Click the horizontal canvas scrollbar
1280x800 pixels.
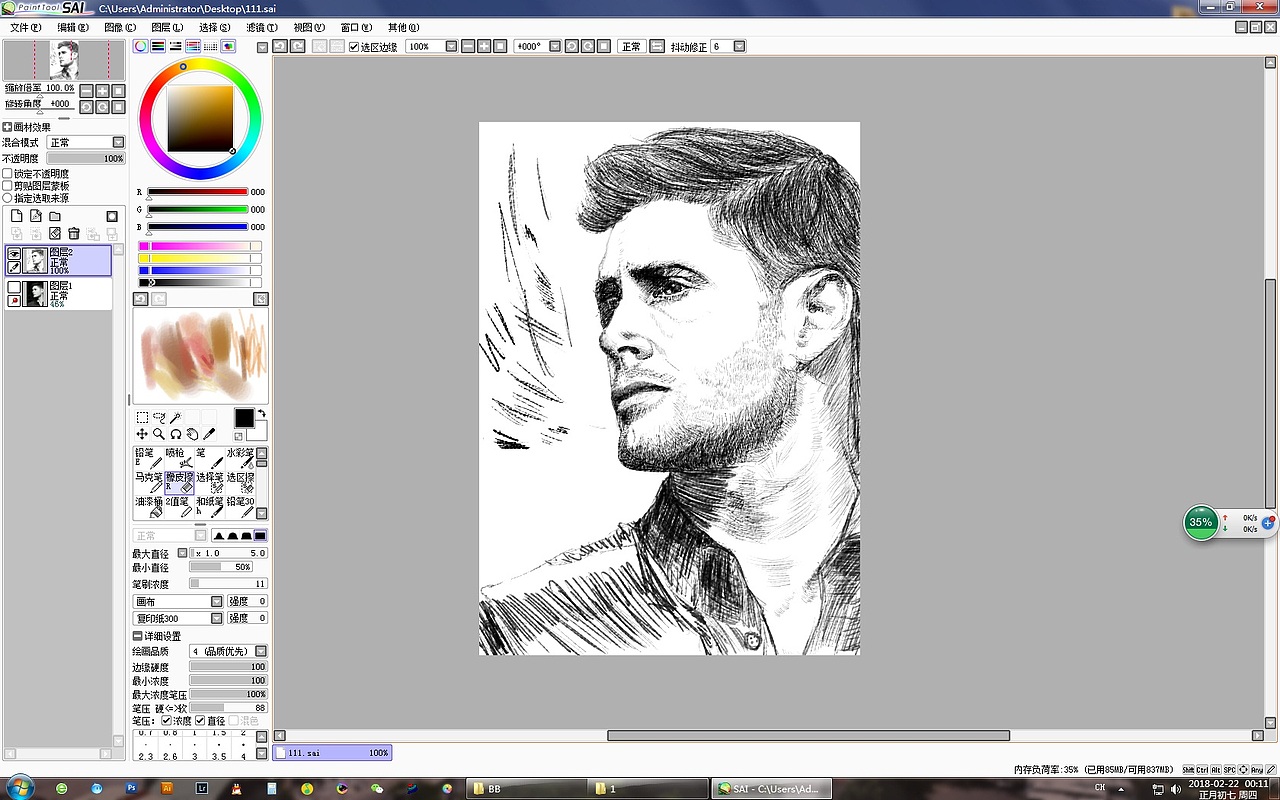tap(808, 736)
